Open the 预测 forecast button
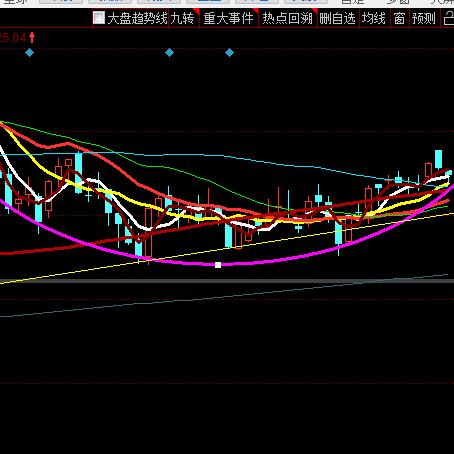This screenshot has width=454, height=454. click(x=424, y=18)
